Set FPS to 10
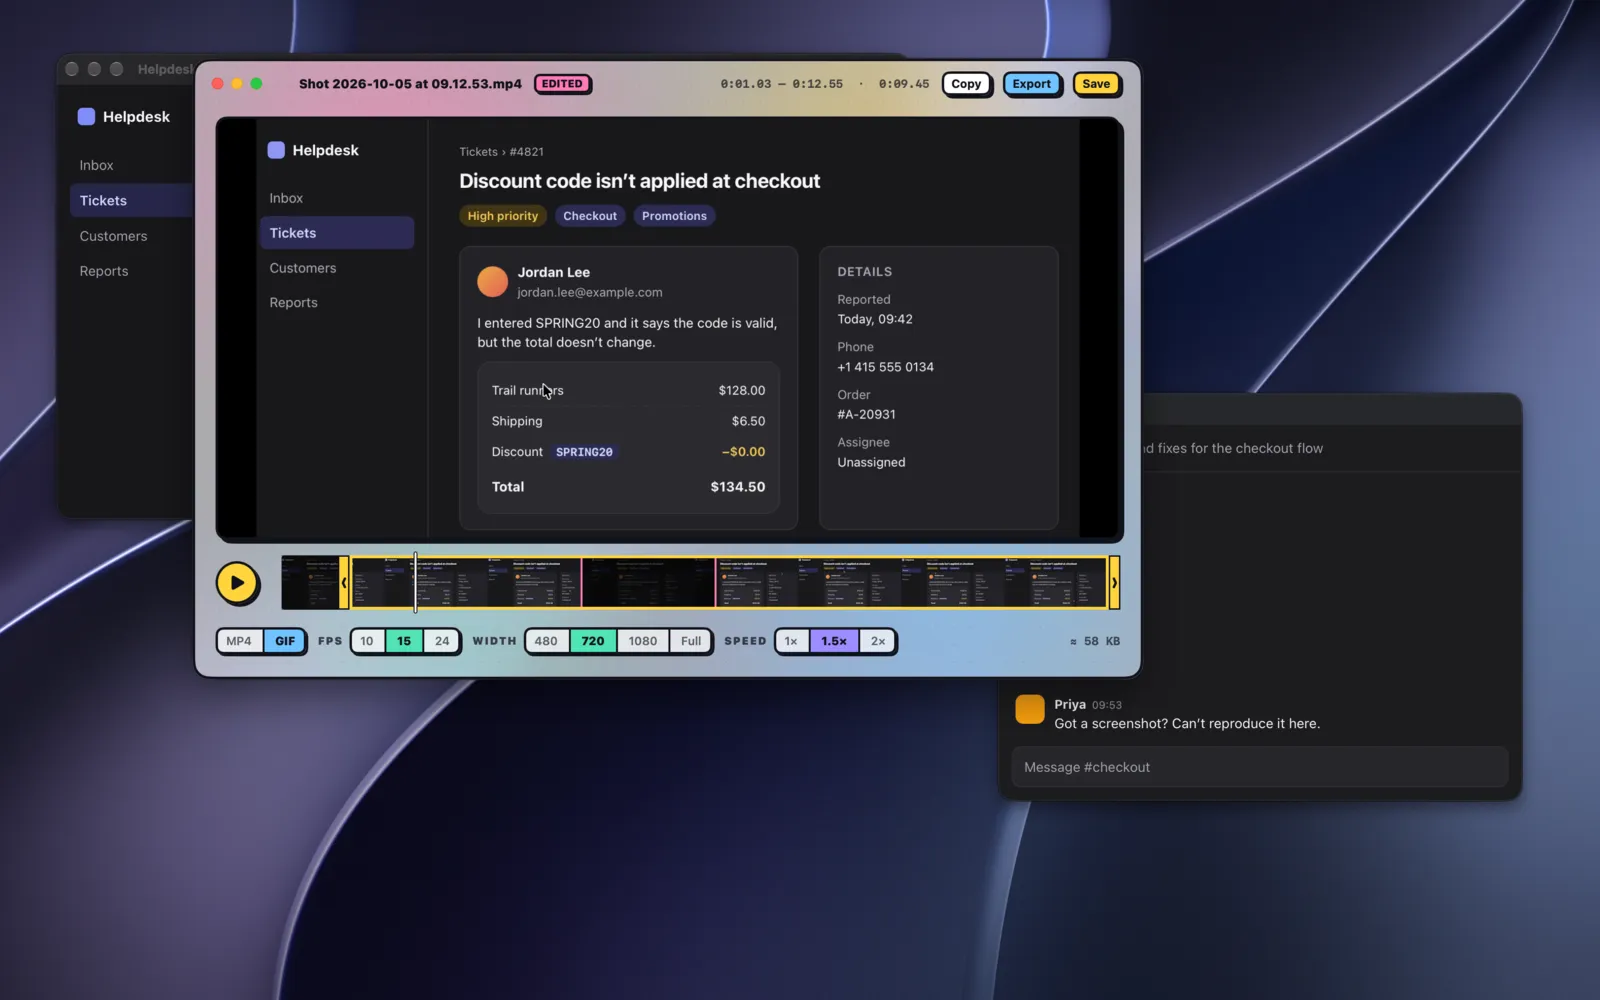 367,641
